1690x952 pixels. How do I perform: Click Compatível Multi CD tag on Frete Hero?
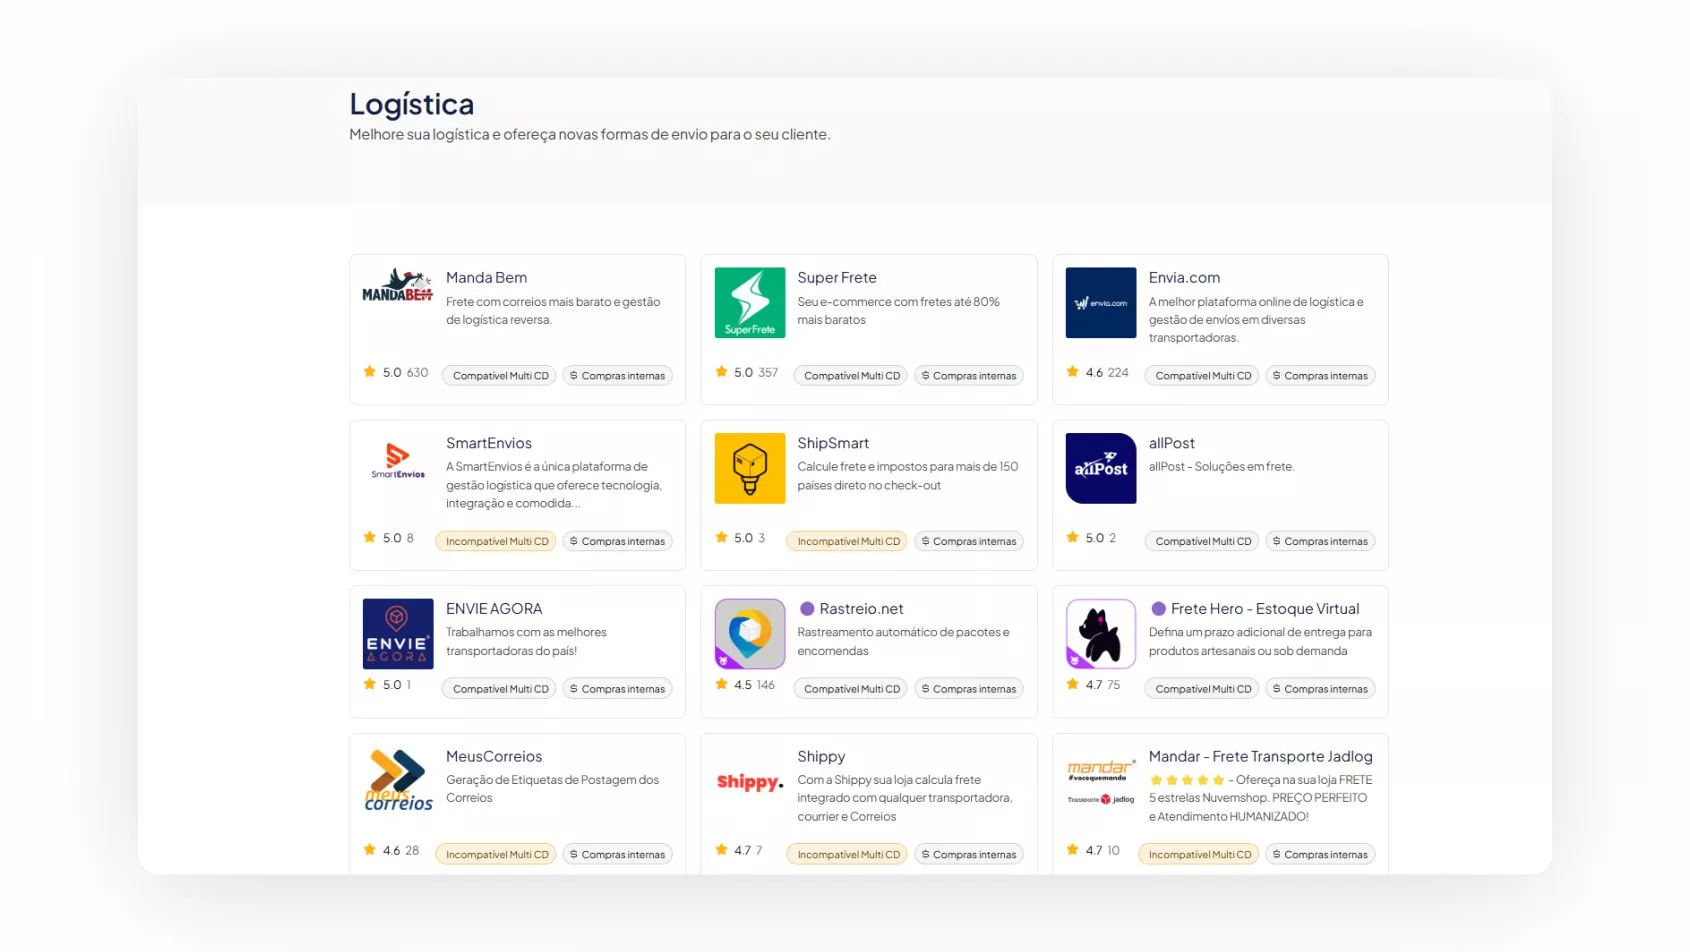tap(1203, 689)
